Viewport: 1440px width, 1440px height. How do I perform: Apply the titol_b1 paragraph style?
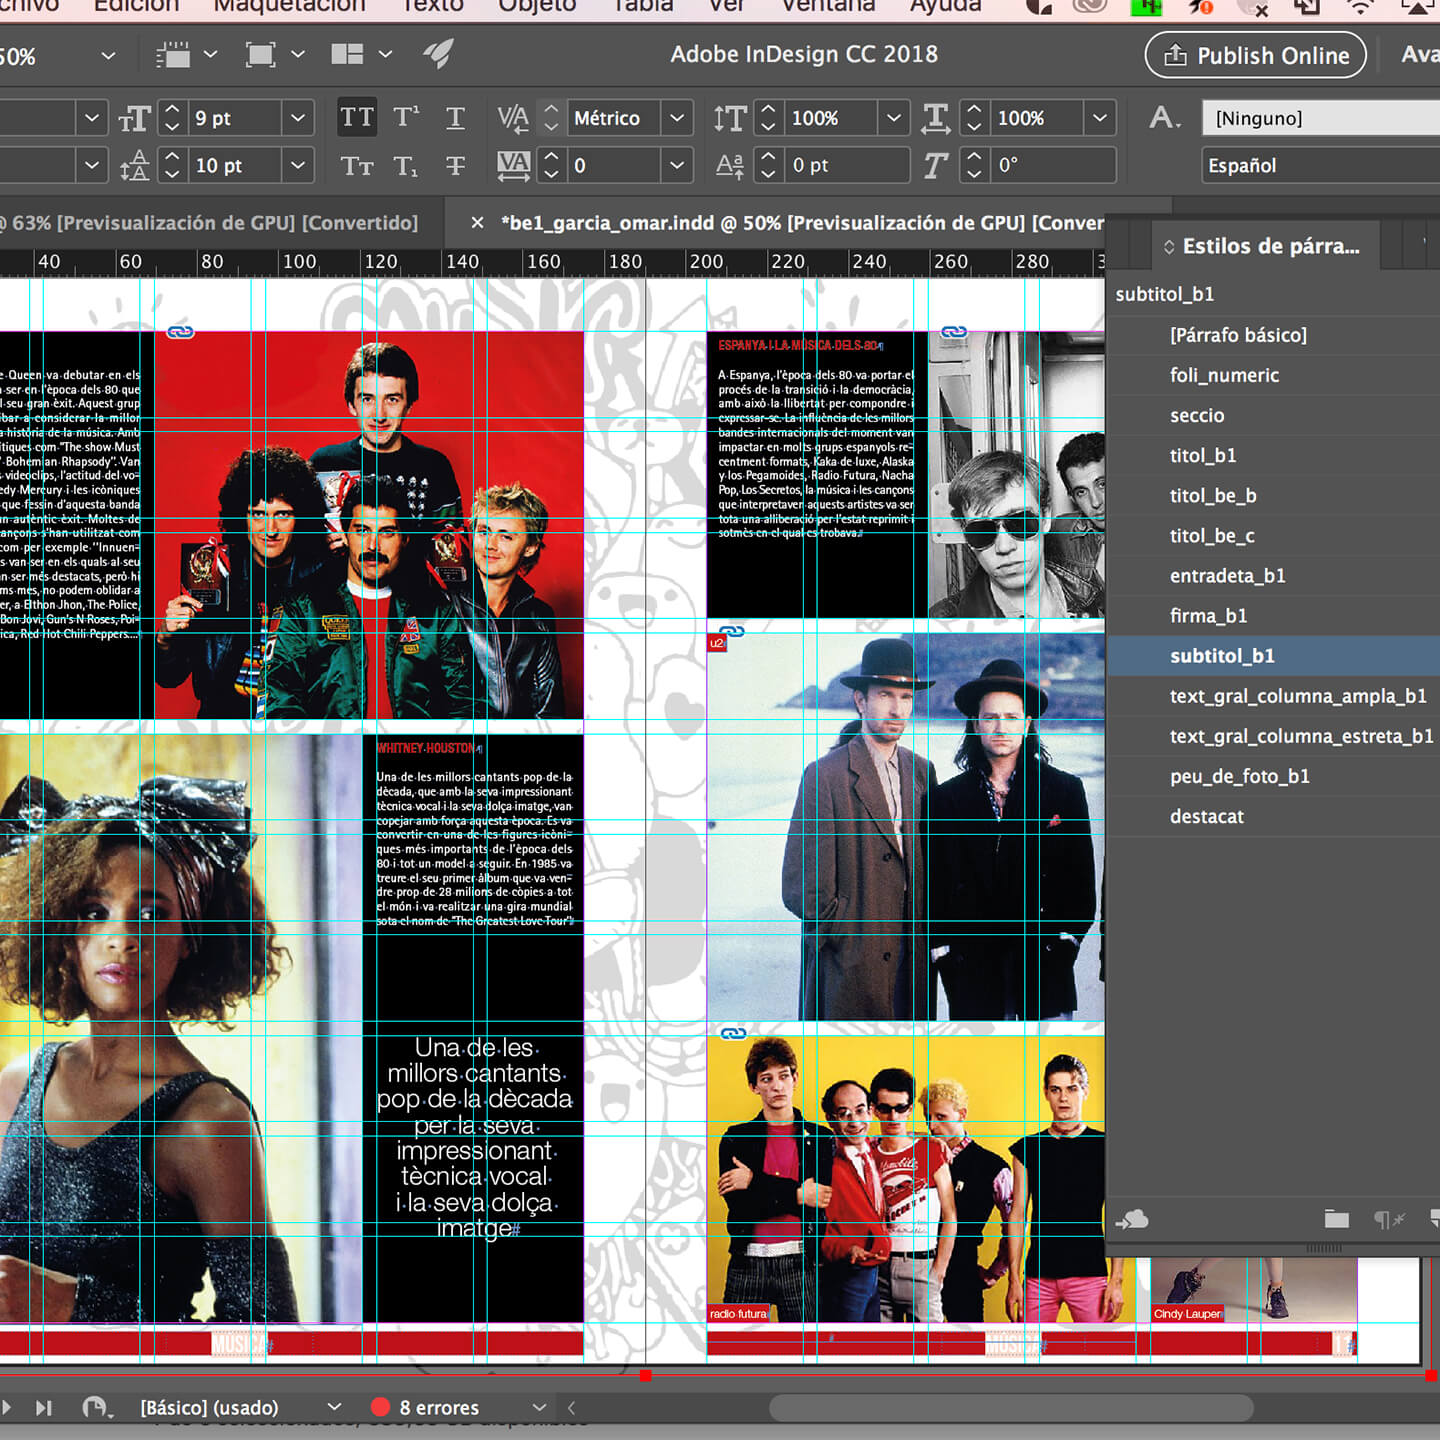pos(1203,455)
